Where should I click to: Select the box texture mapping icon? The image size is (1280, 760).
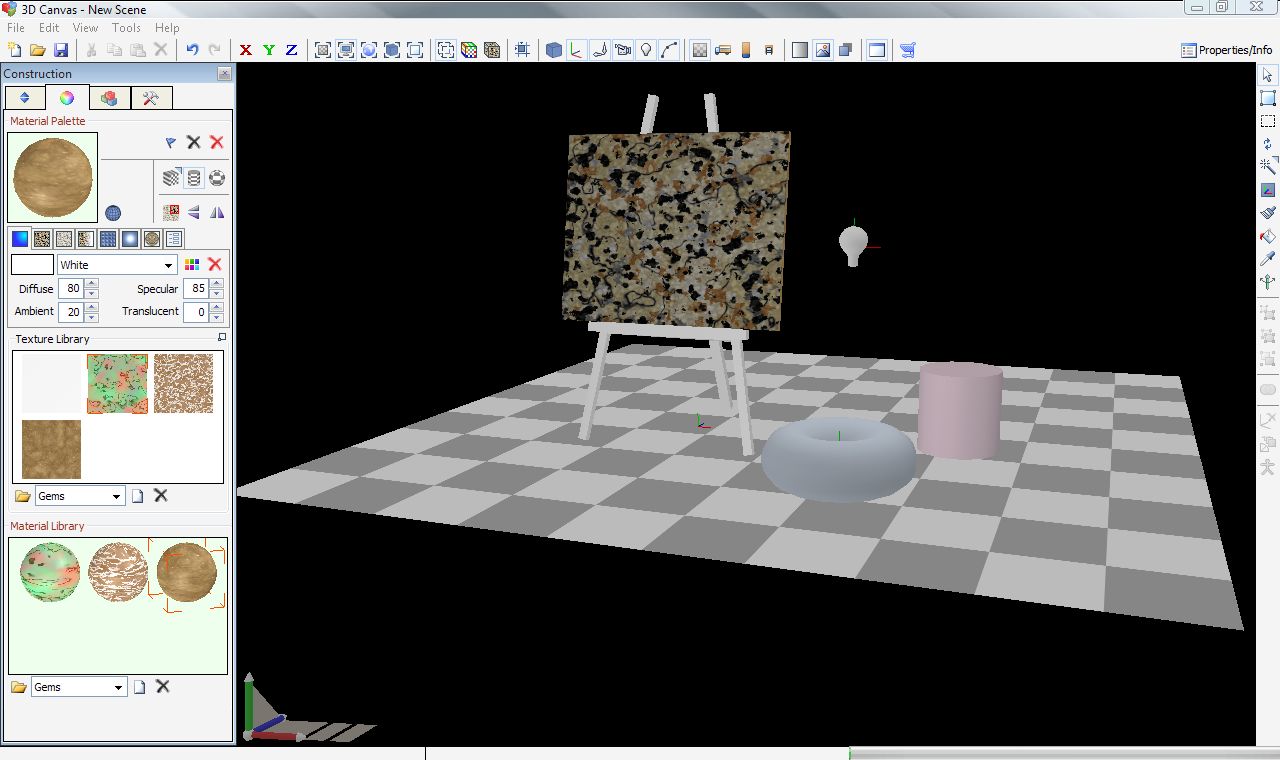click(x=172, y=178)
